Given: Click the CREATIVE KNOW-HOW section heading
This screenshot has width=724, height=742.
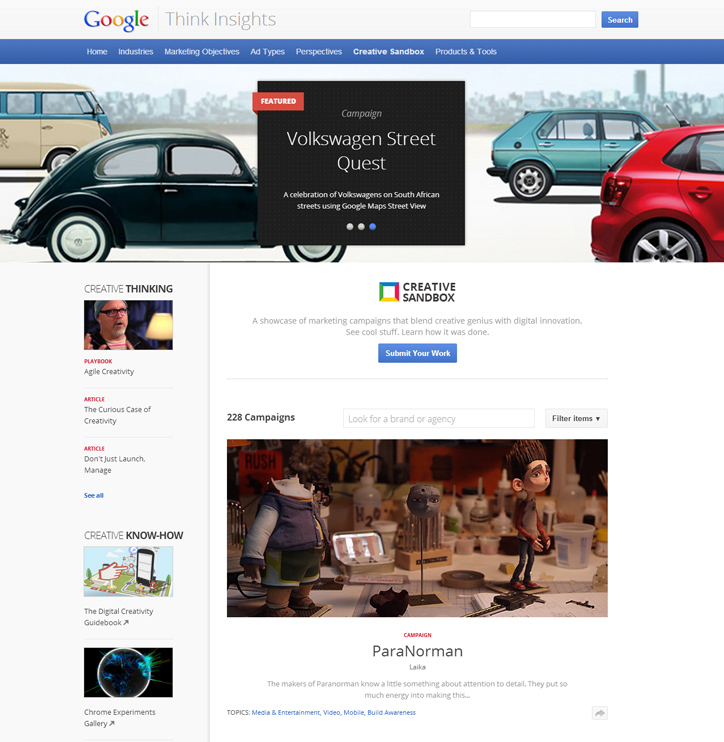Looking at the screenshot, I should click(x=133, y=535).
